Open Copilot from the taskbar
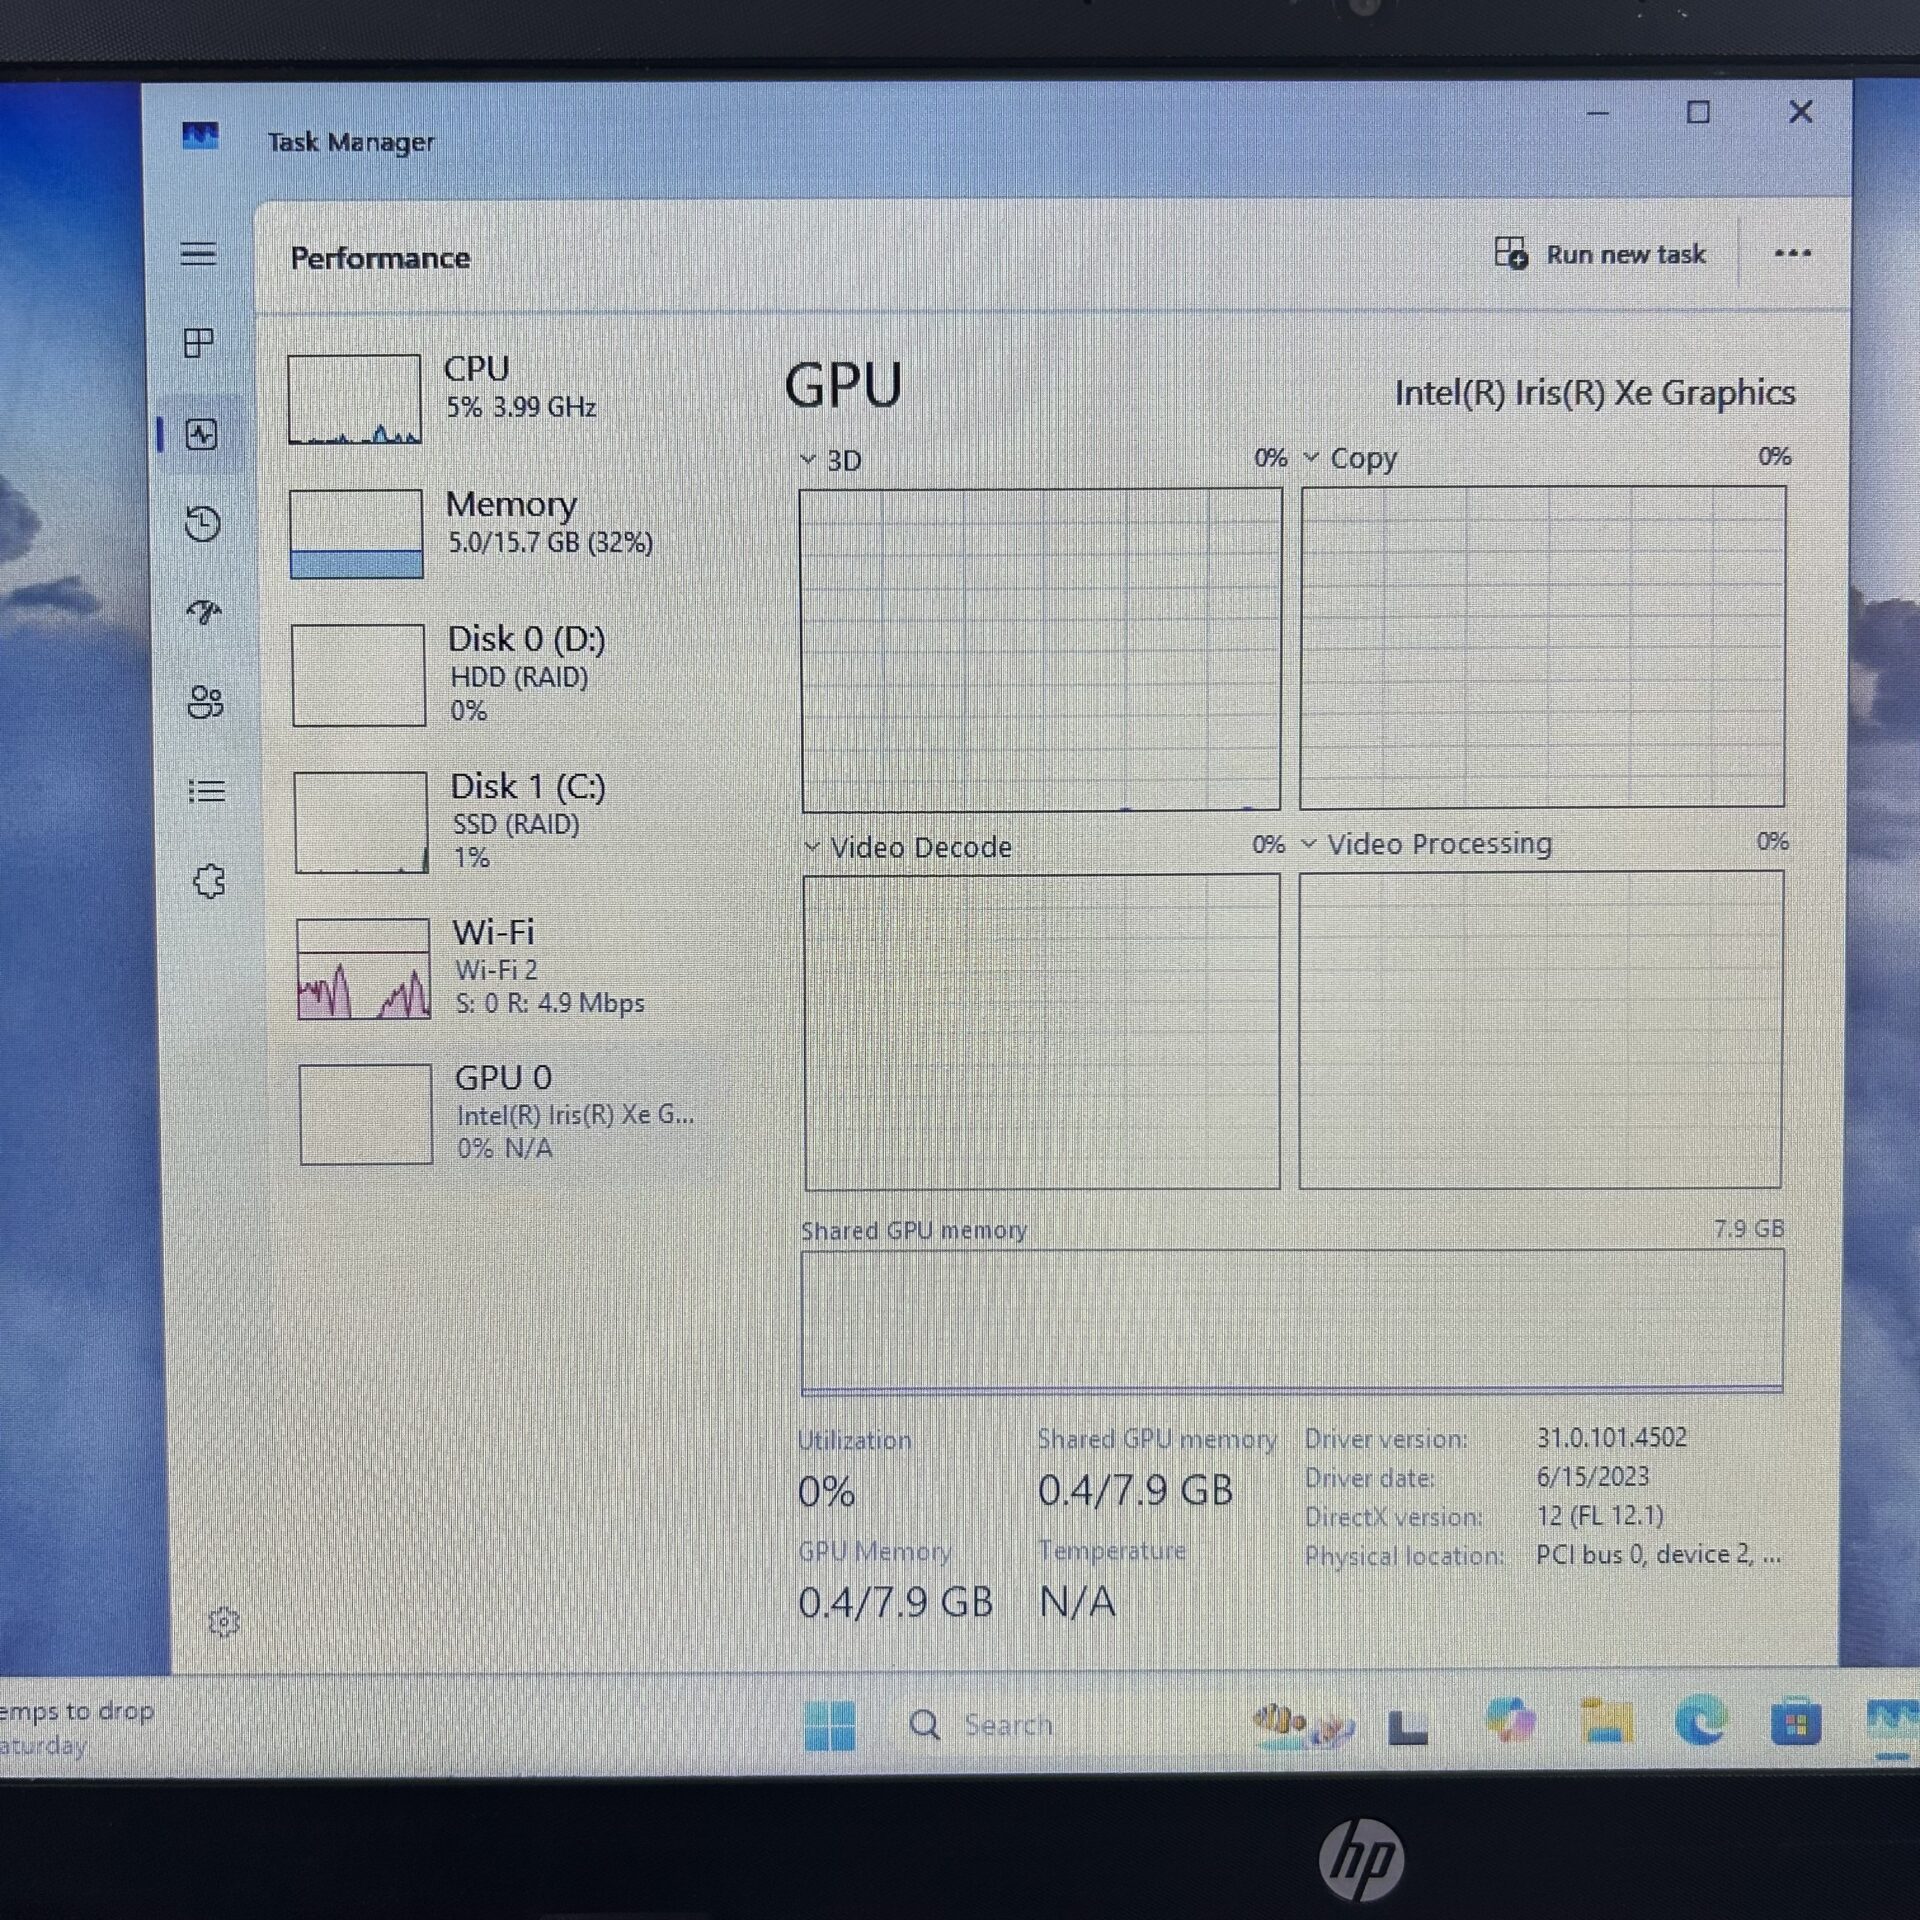Viewport: 1920px width, 1920px height. click(x=1510, y=1722)
